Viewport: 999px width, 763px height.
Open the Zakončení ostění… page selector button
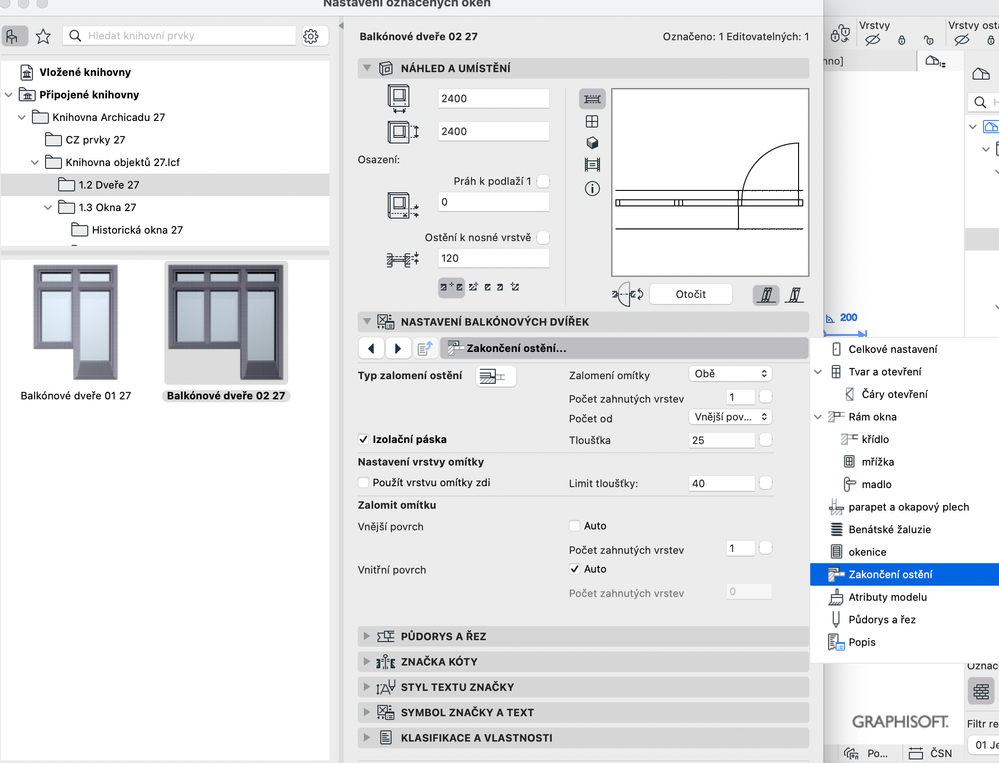coord(624,348)
